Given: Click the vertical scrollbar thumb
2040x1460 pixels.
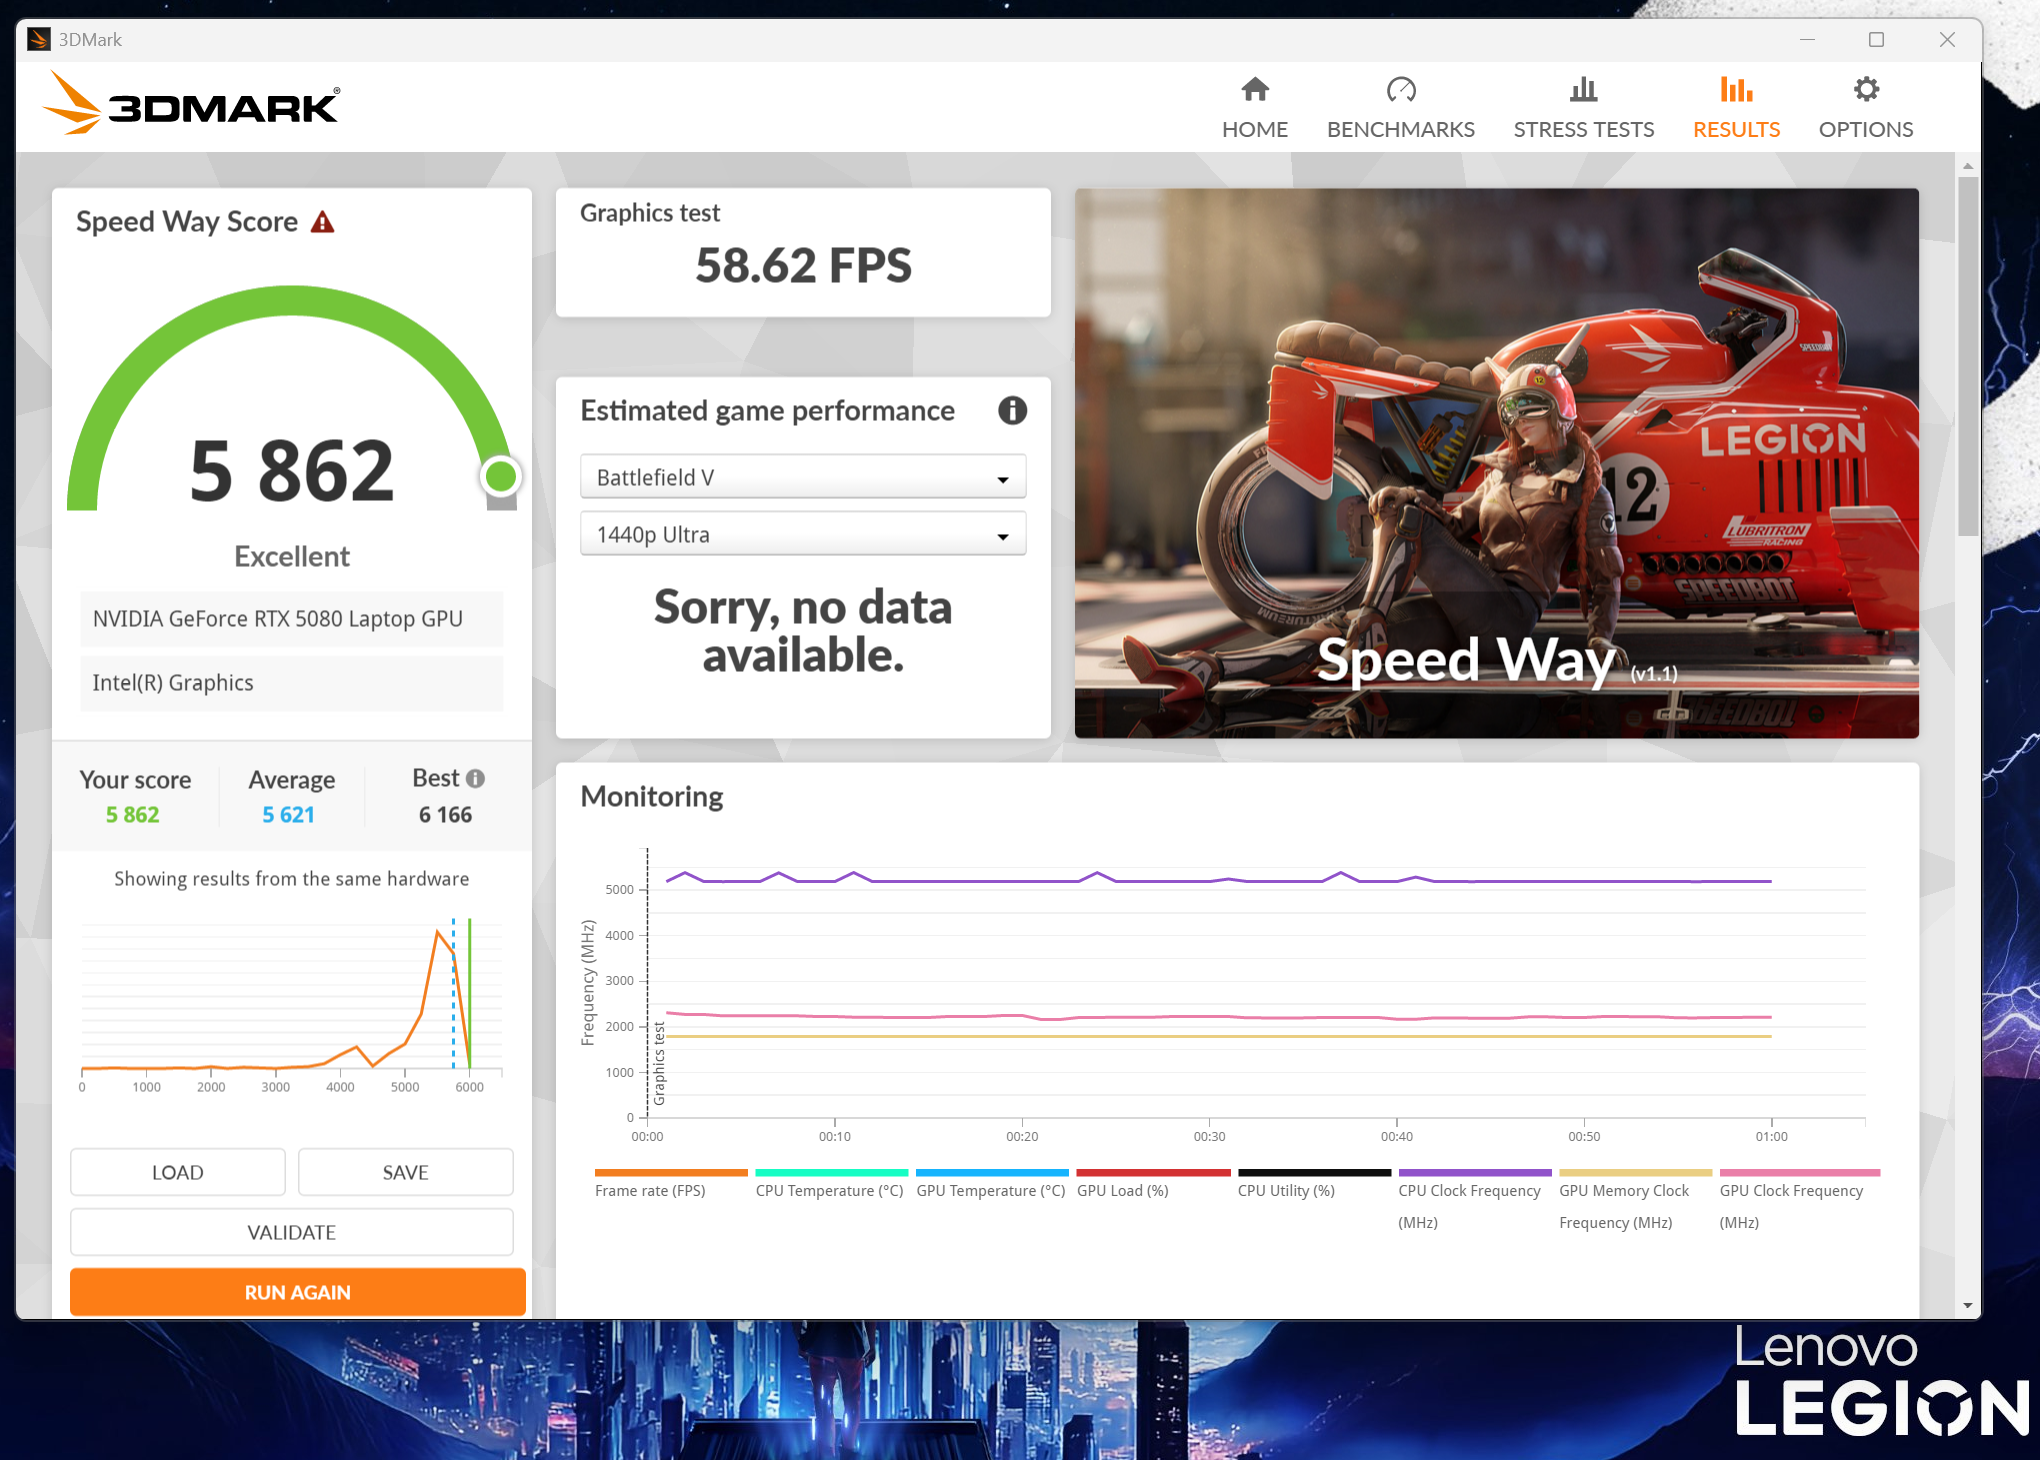Looking at the screenshot, I should point(1967,356).
